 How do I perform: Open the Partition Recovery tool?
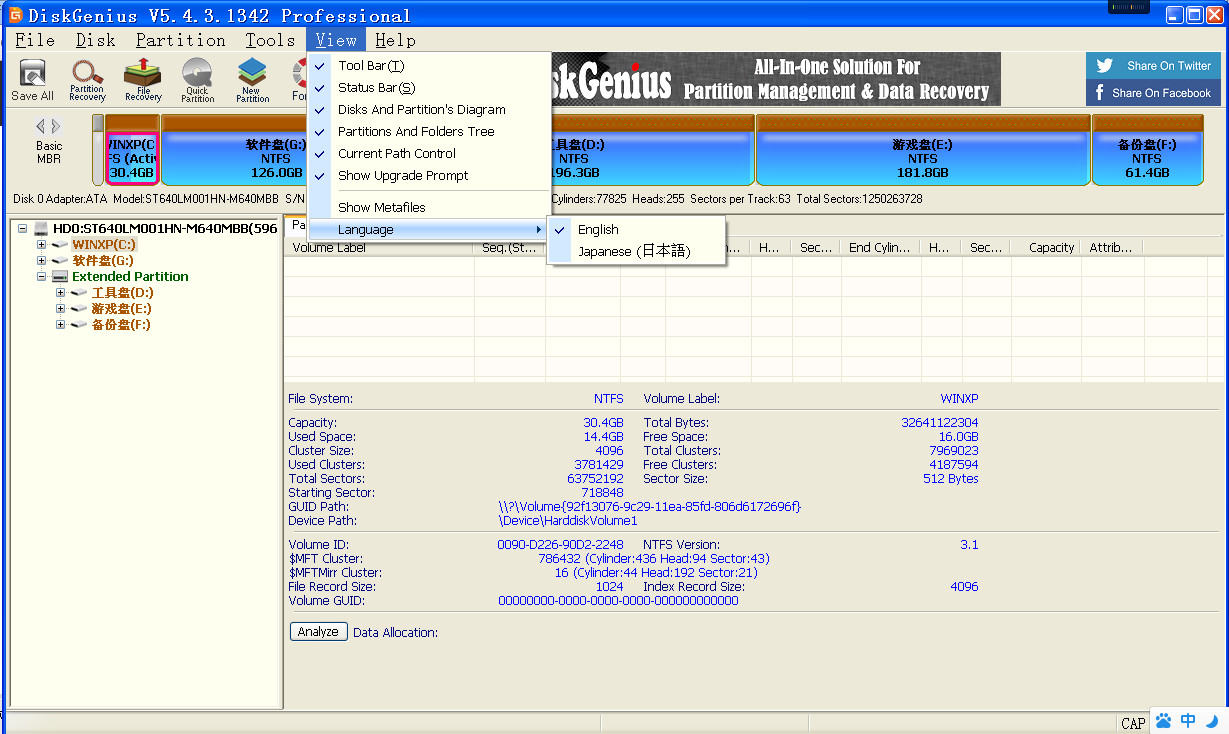click(87, 79)
